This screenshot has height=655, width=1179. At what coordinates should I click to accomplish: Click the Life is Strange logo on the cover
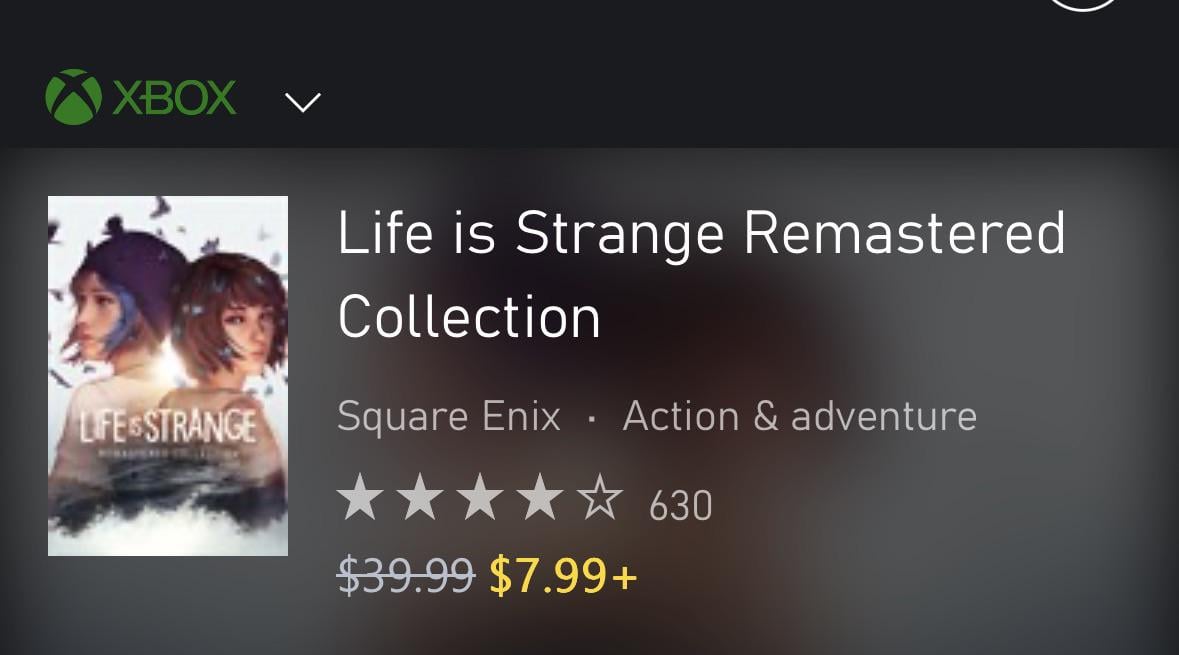tap(168, 428)
